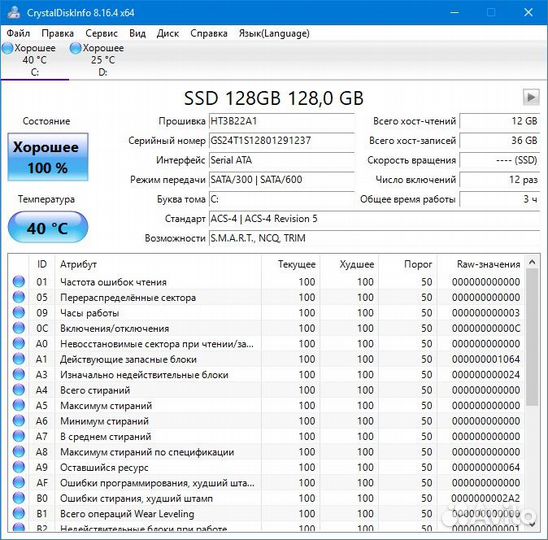Click the disk title SSD 128GB 128,0 GB
This screenshot has height=540, width=548.
(274, 98)
